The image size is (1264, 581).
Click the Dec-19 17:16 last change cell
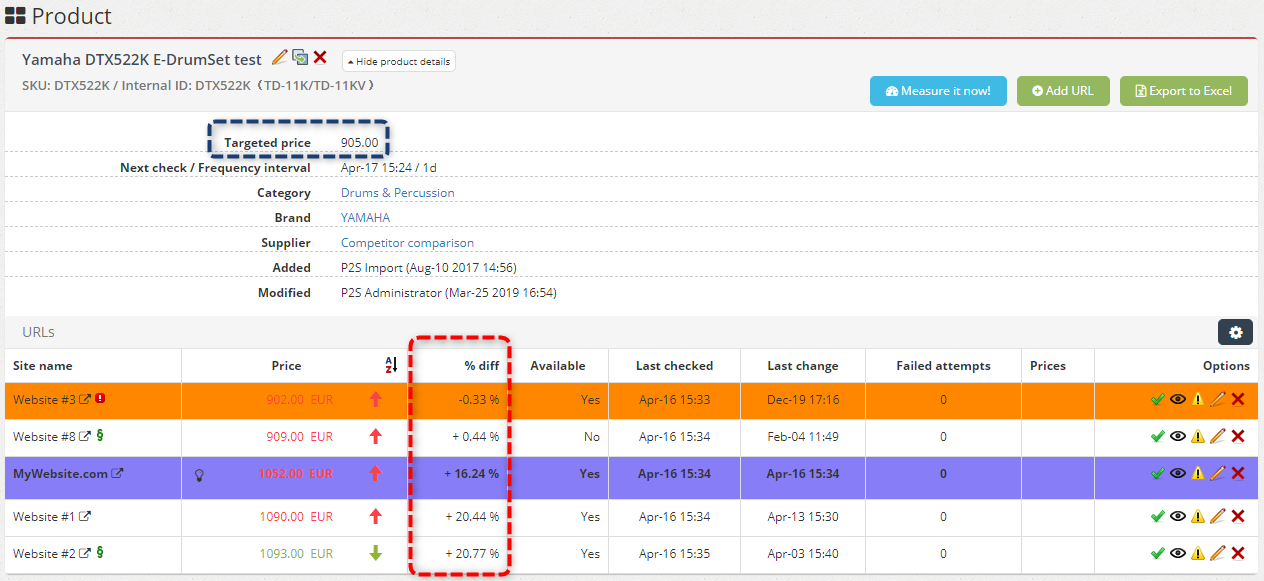click(803, 399)
